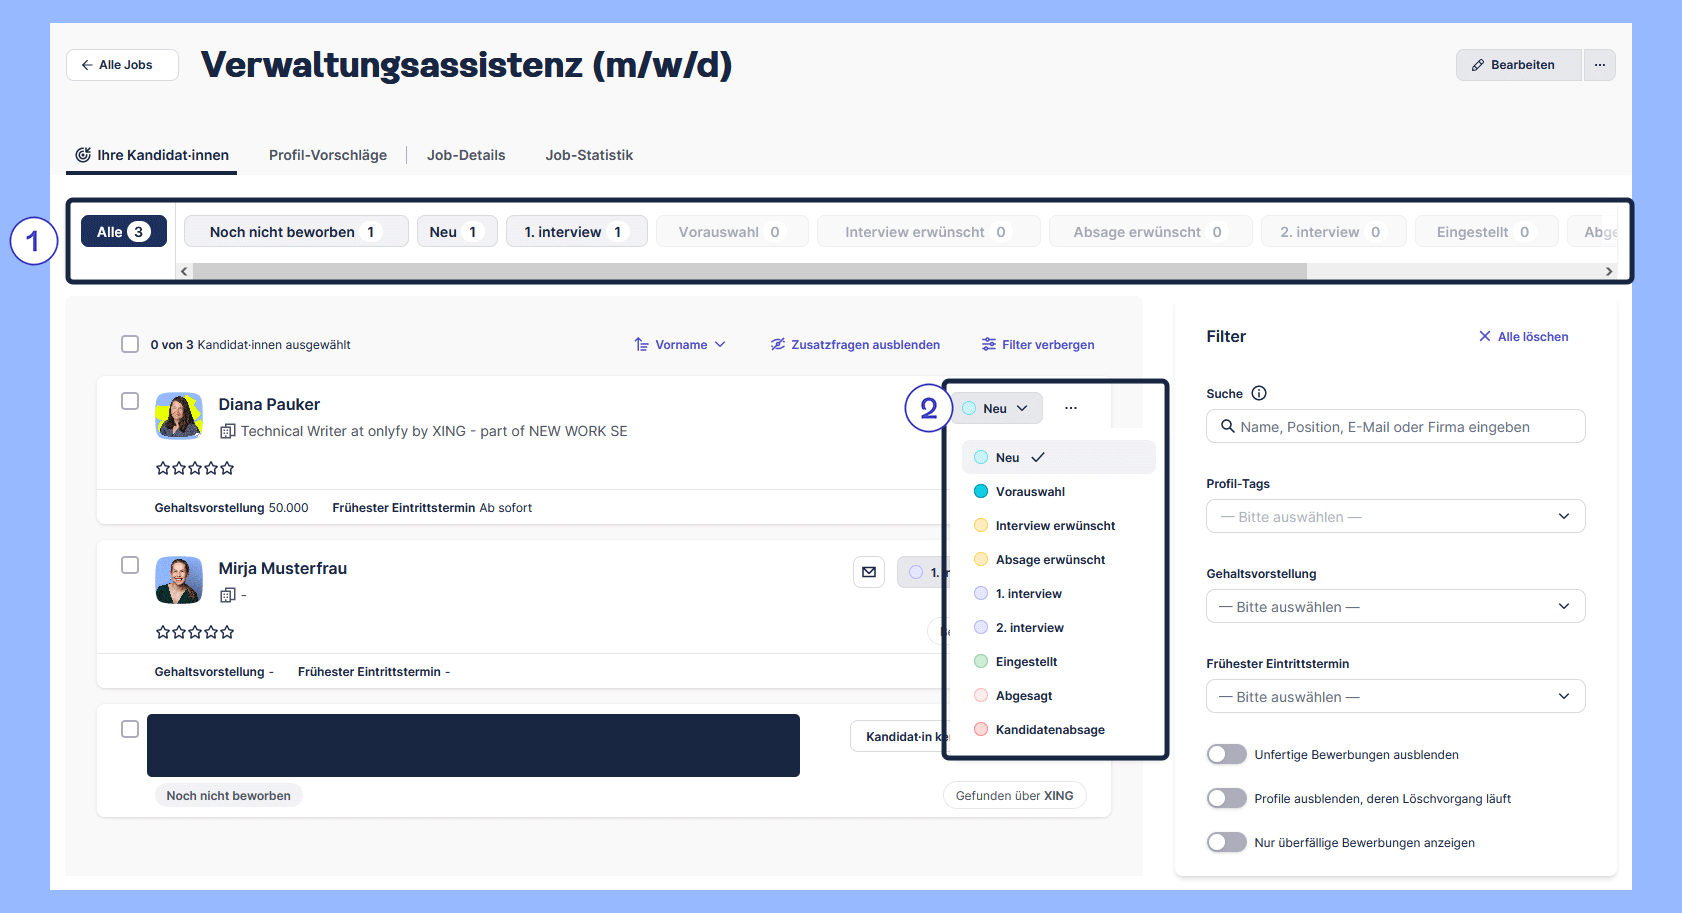Open the Vorname sorting dropdown
Viewport: 1682px width, 913px height.
[681, 344]
